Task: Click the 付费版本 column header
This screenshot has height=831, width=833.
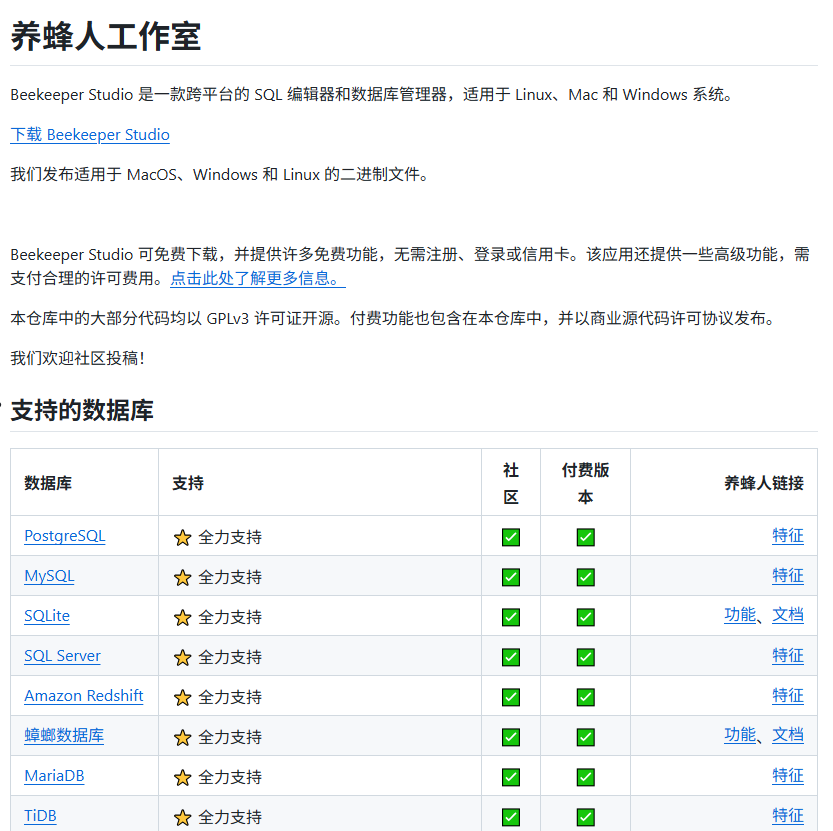Action: [585, 484]
